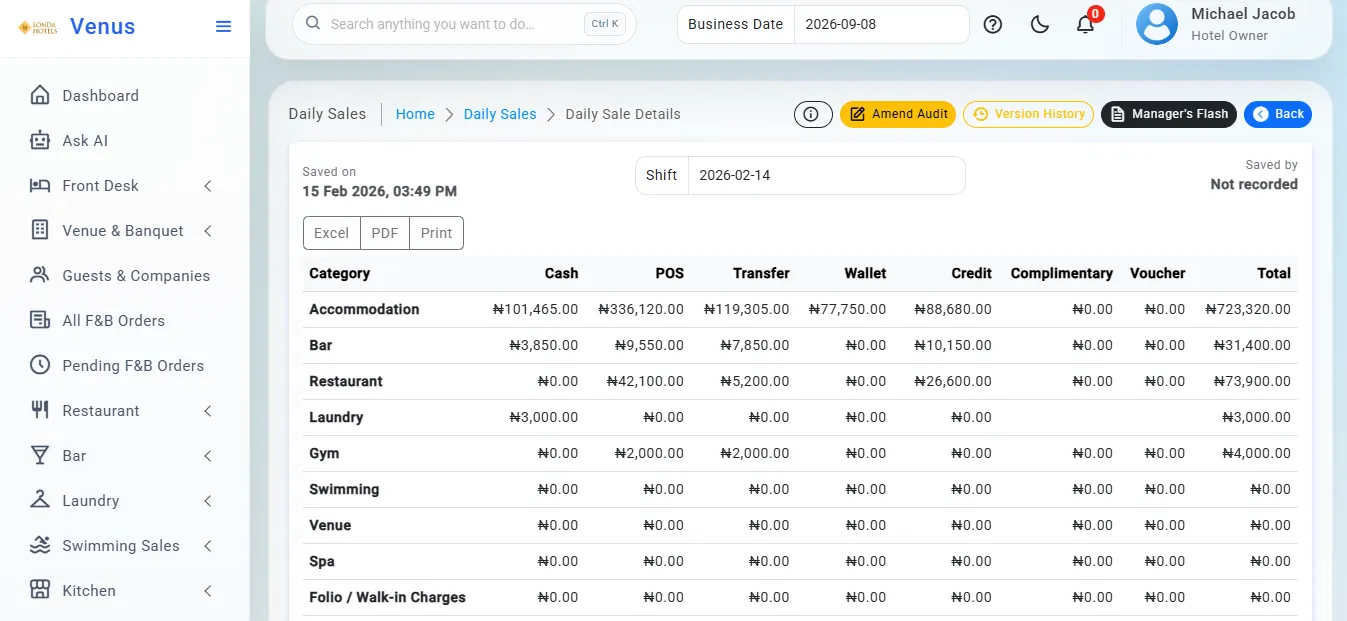Select Accommodation credit value ₦88,680.00
The image size is (1347, 621).
click(953, 309)
